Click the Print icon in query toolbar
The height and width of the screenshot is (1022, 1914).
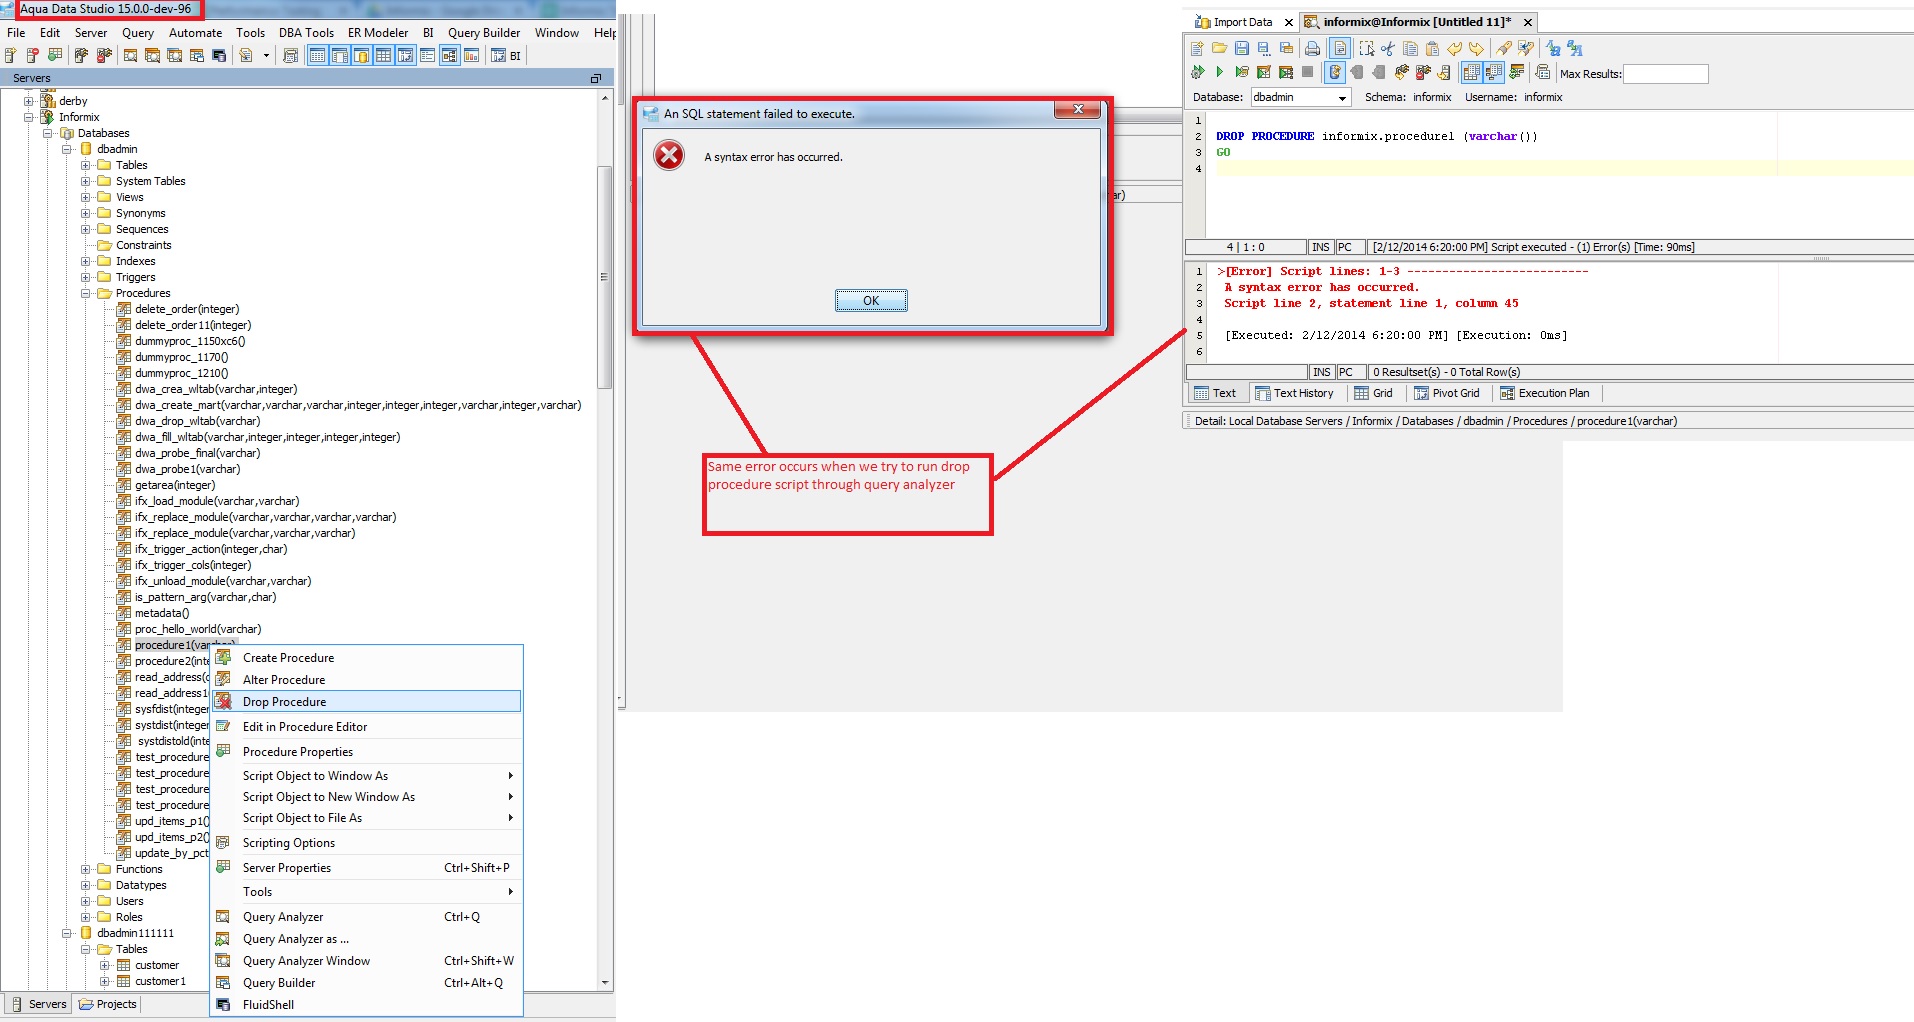(x=1312, y=48)
